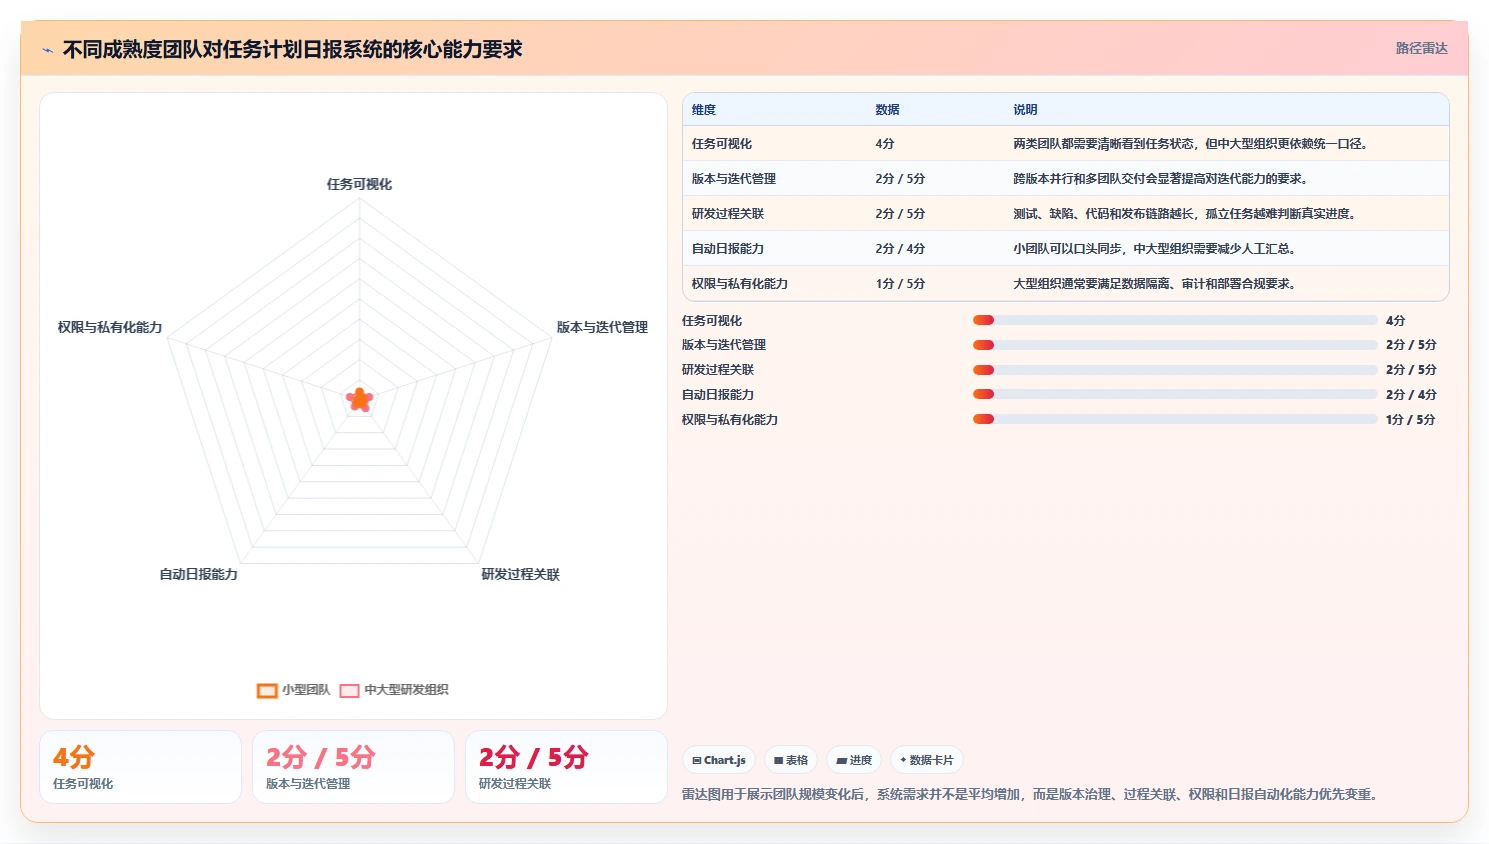
Task: Click the 数据卡片 chip
Action: (927, 760)
